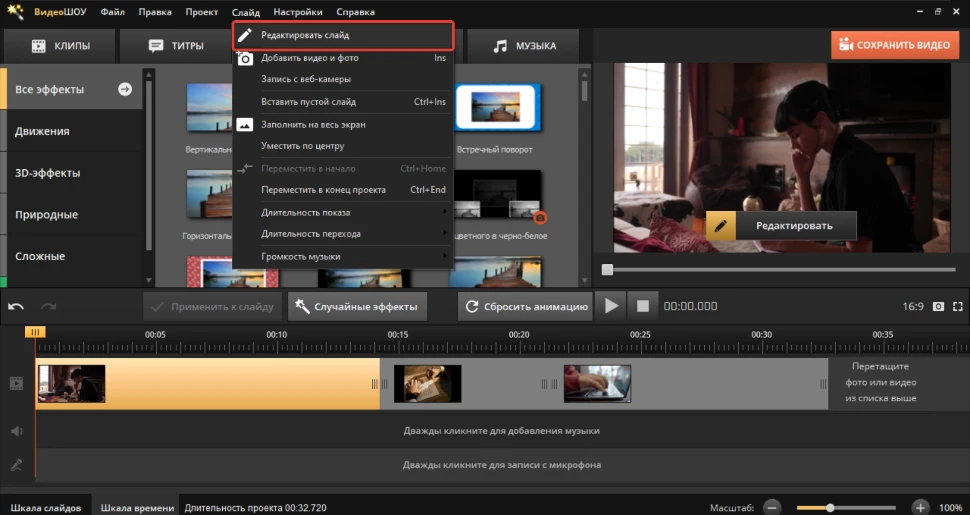Click СОХРАНИТЬ ВИДЕО button
The width and height of the screenshot is (970, 515).
point(895,45)
